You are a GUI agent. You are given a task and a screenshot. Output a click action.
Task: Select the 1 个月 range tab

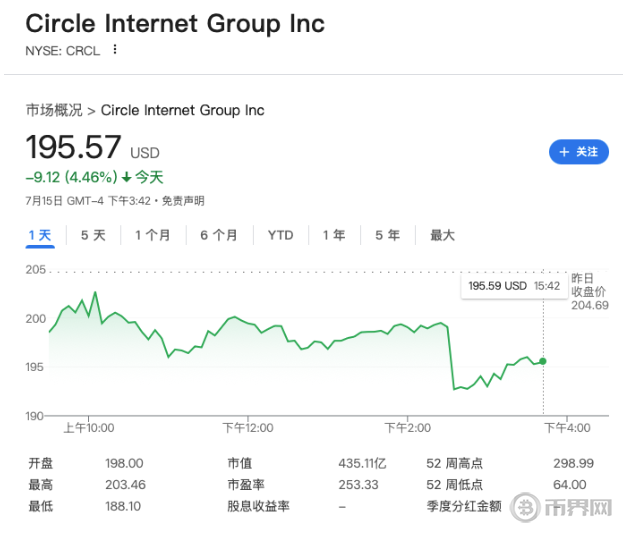point(153,235)
